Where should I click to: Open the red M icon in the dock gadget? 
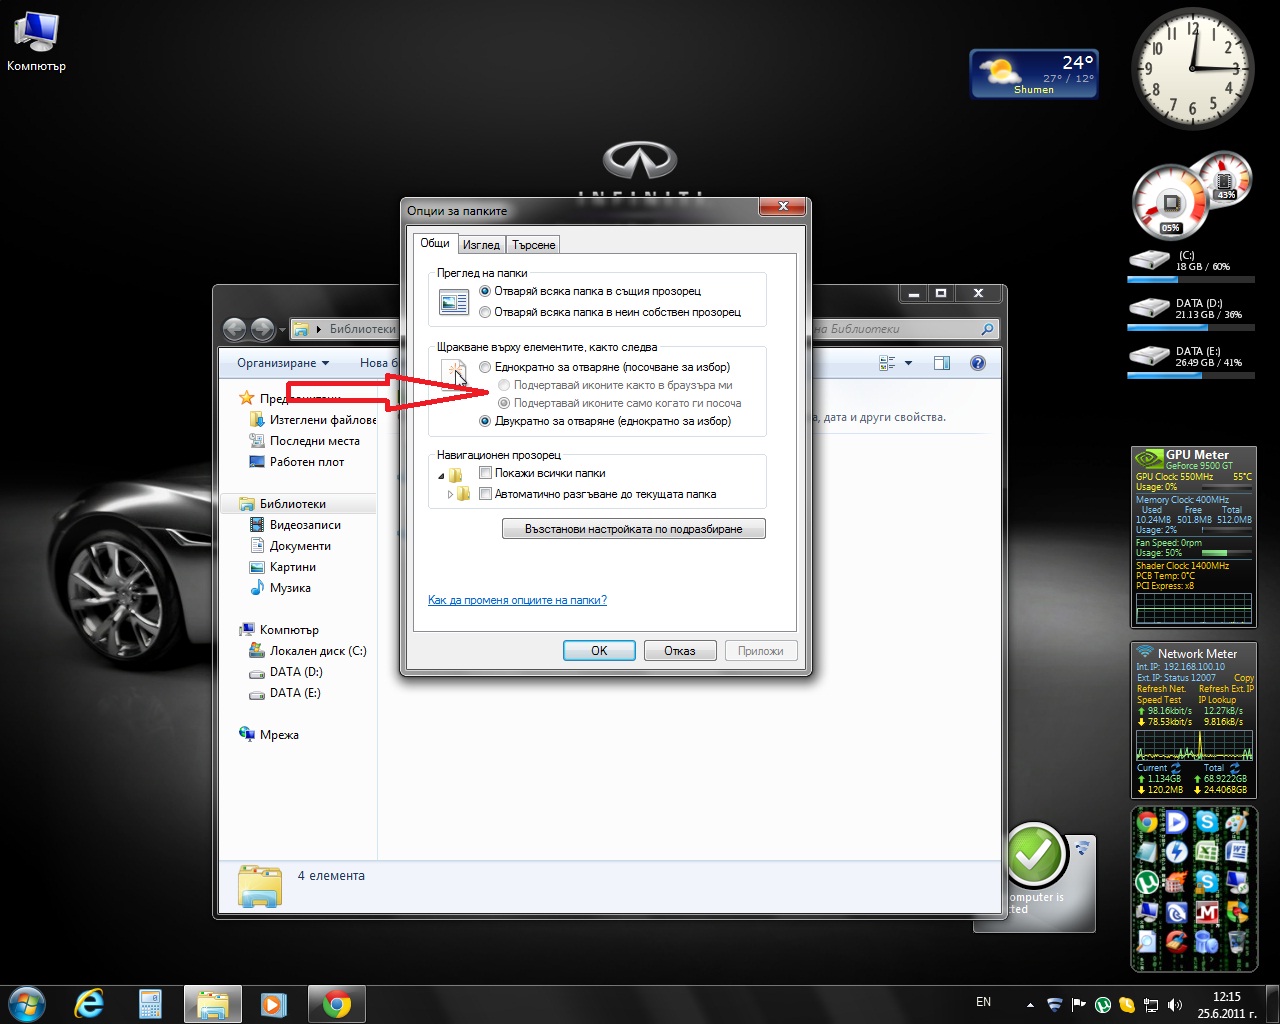point(1207,912)
